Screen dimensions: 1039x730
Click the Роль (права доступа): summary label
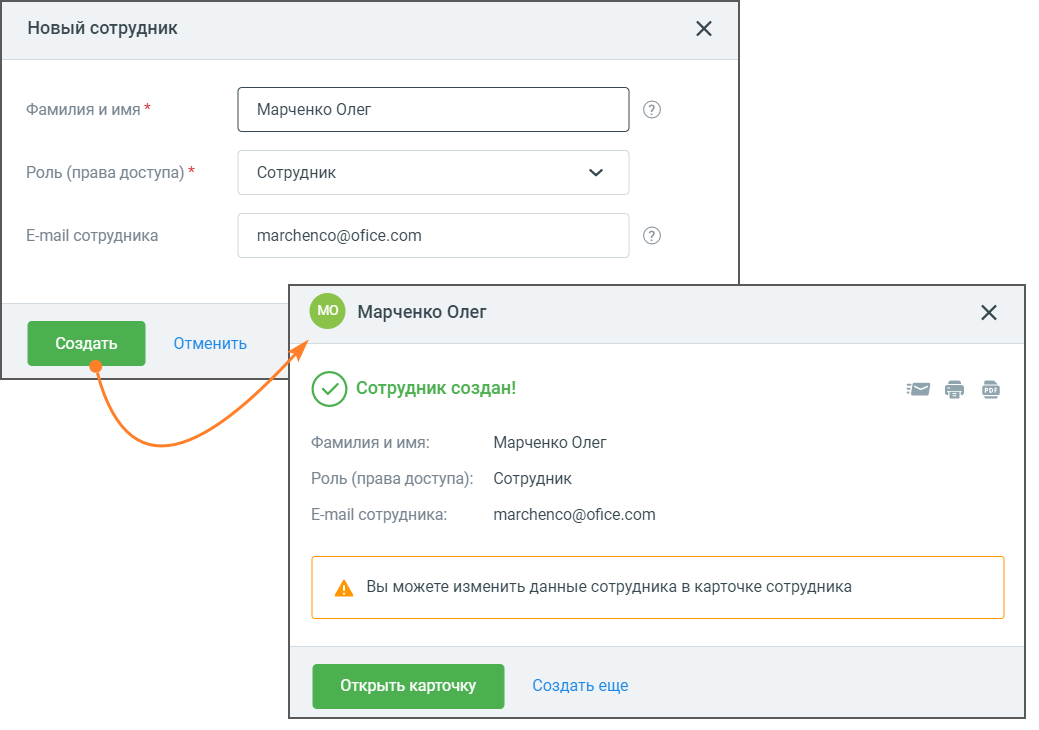(392, 478)
